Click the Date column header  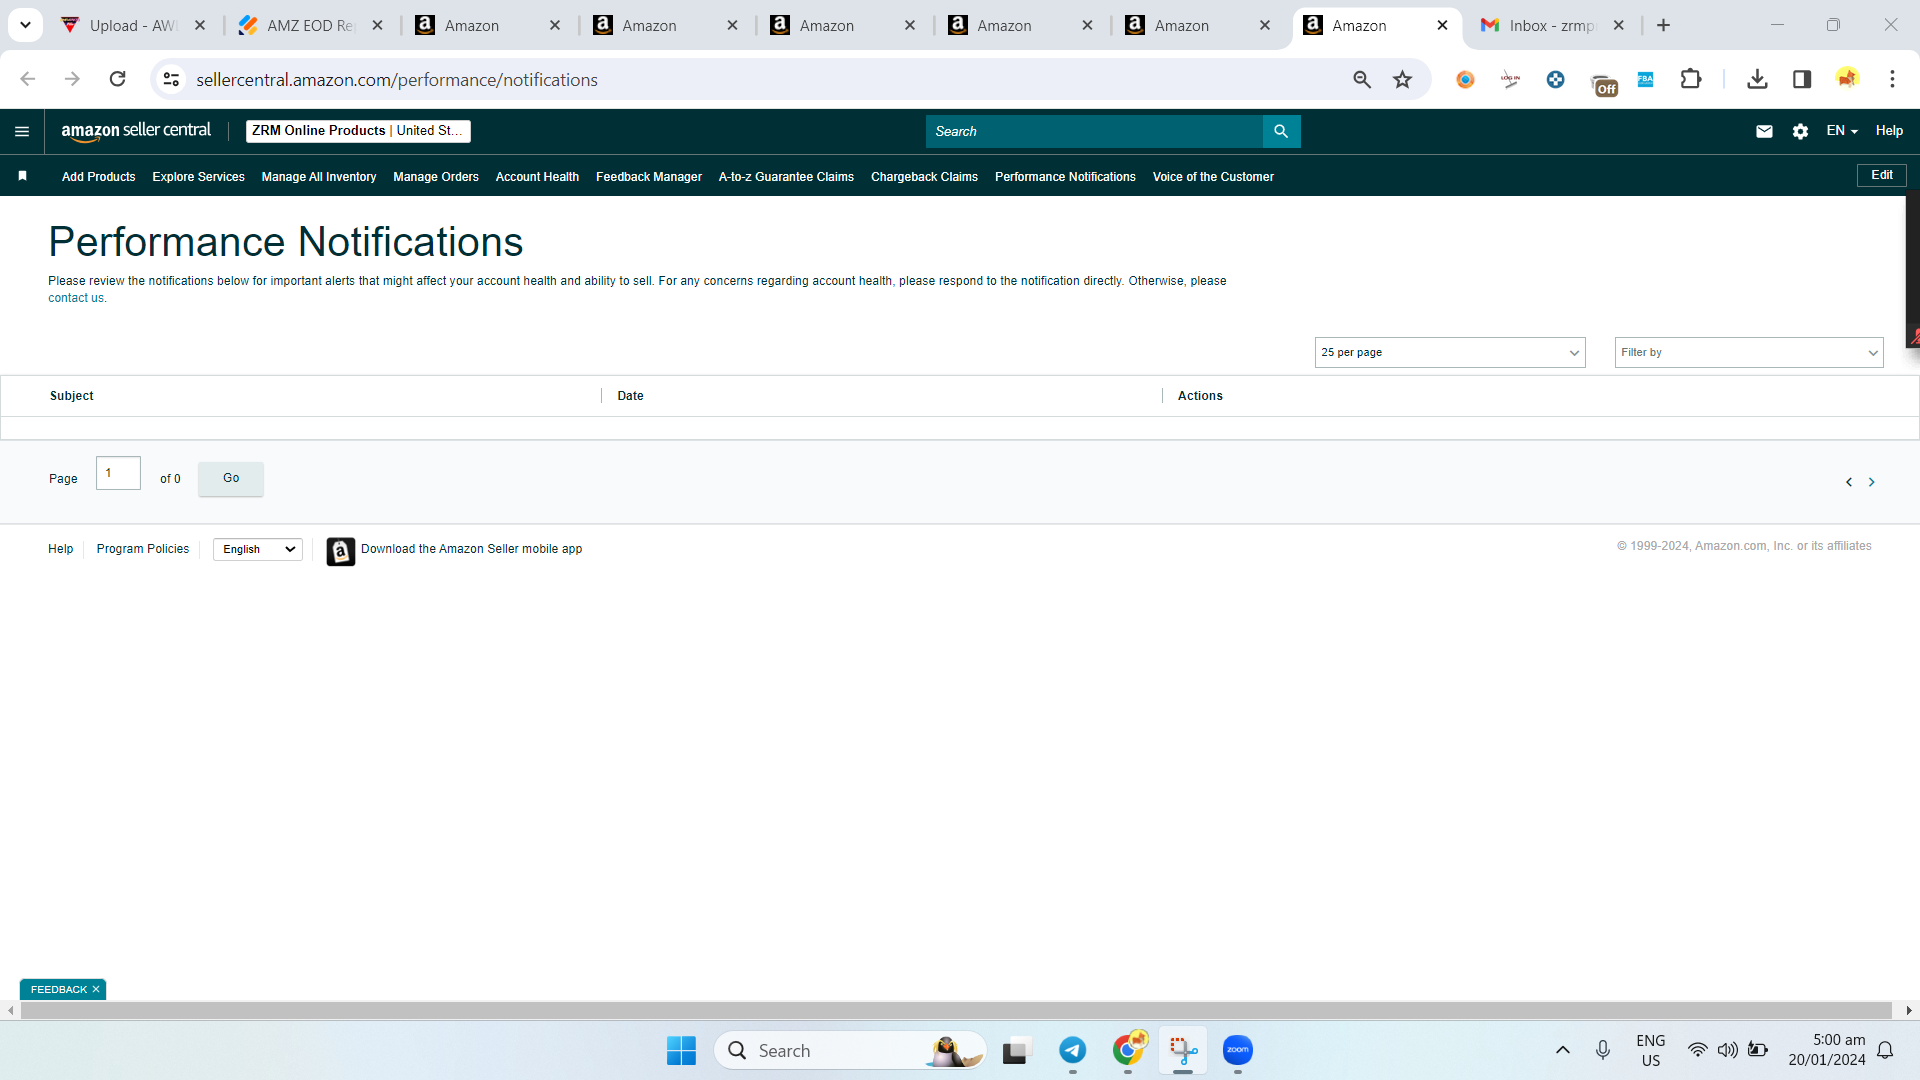coord(630,396)
